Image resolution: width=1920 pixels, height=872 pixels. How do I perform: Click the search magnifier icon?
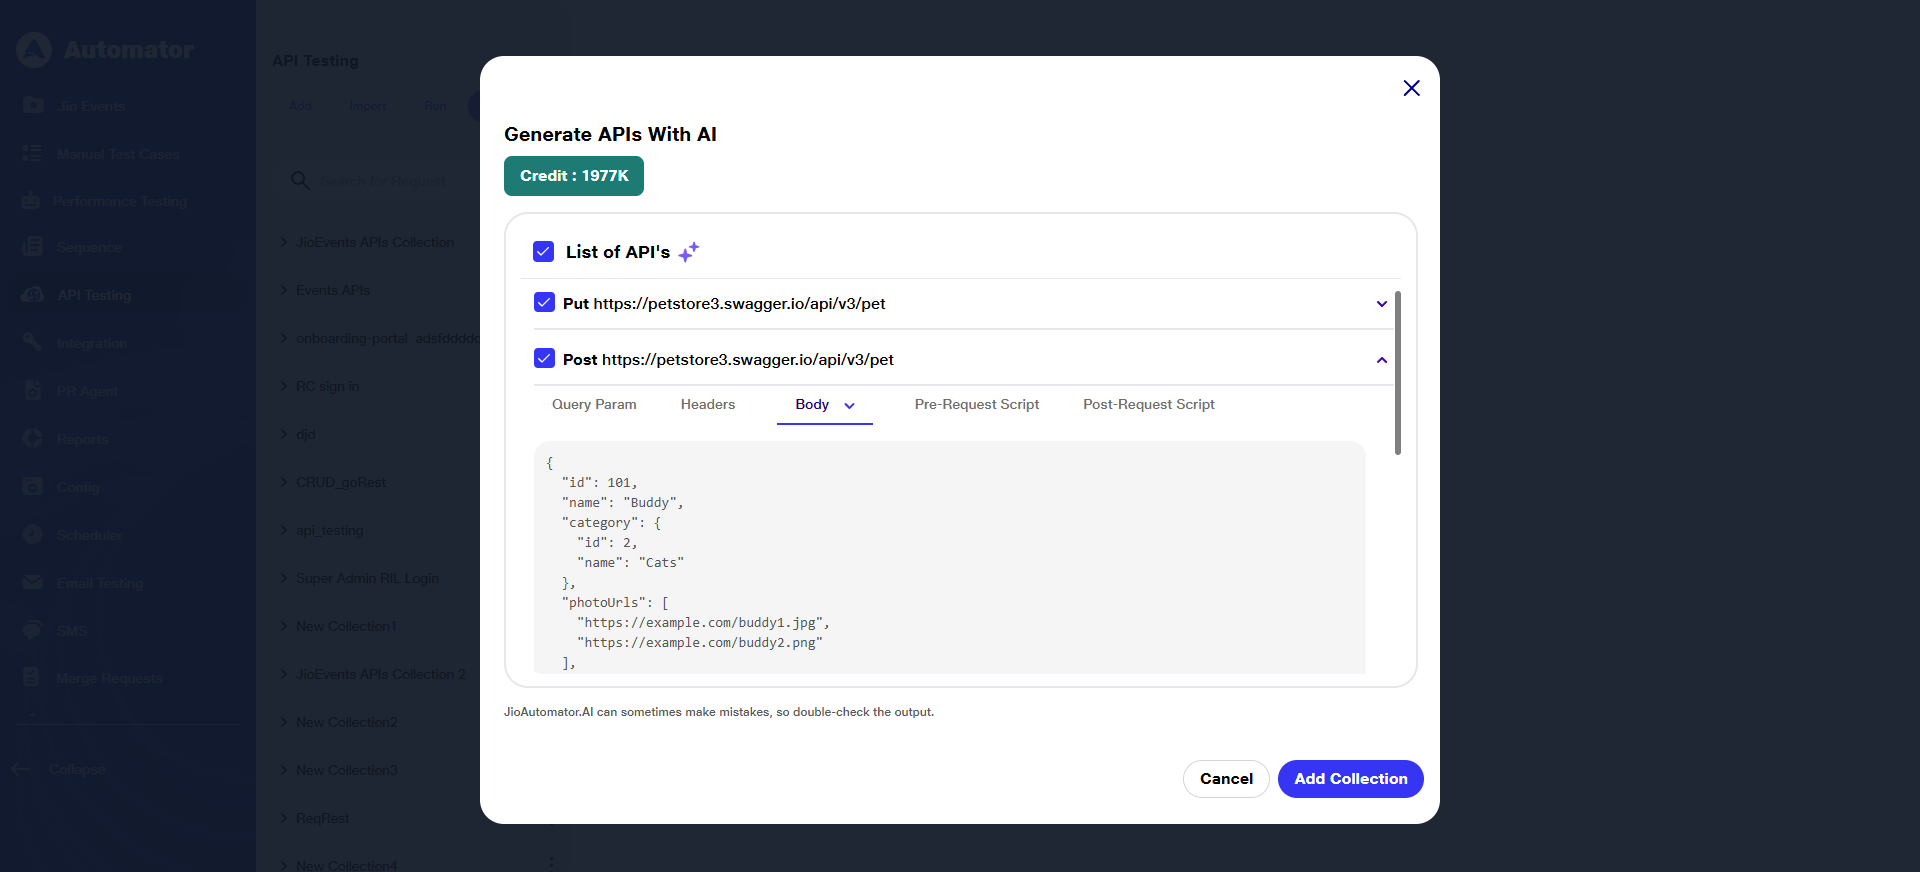[x=300, y=180]
